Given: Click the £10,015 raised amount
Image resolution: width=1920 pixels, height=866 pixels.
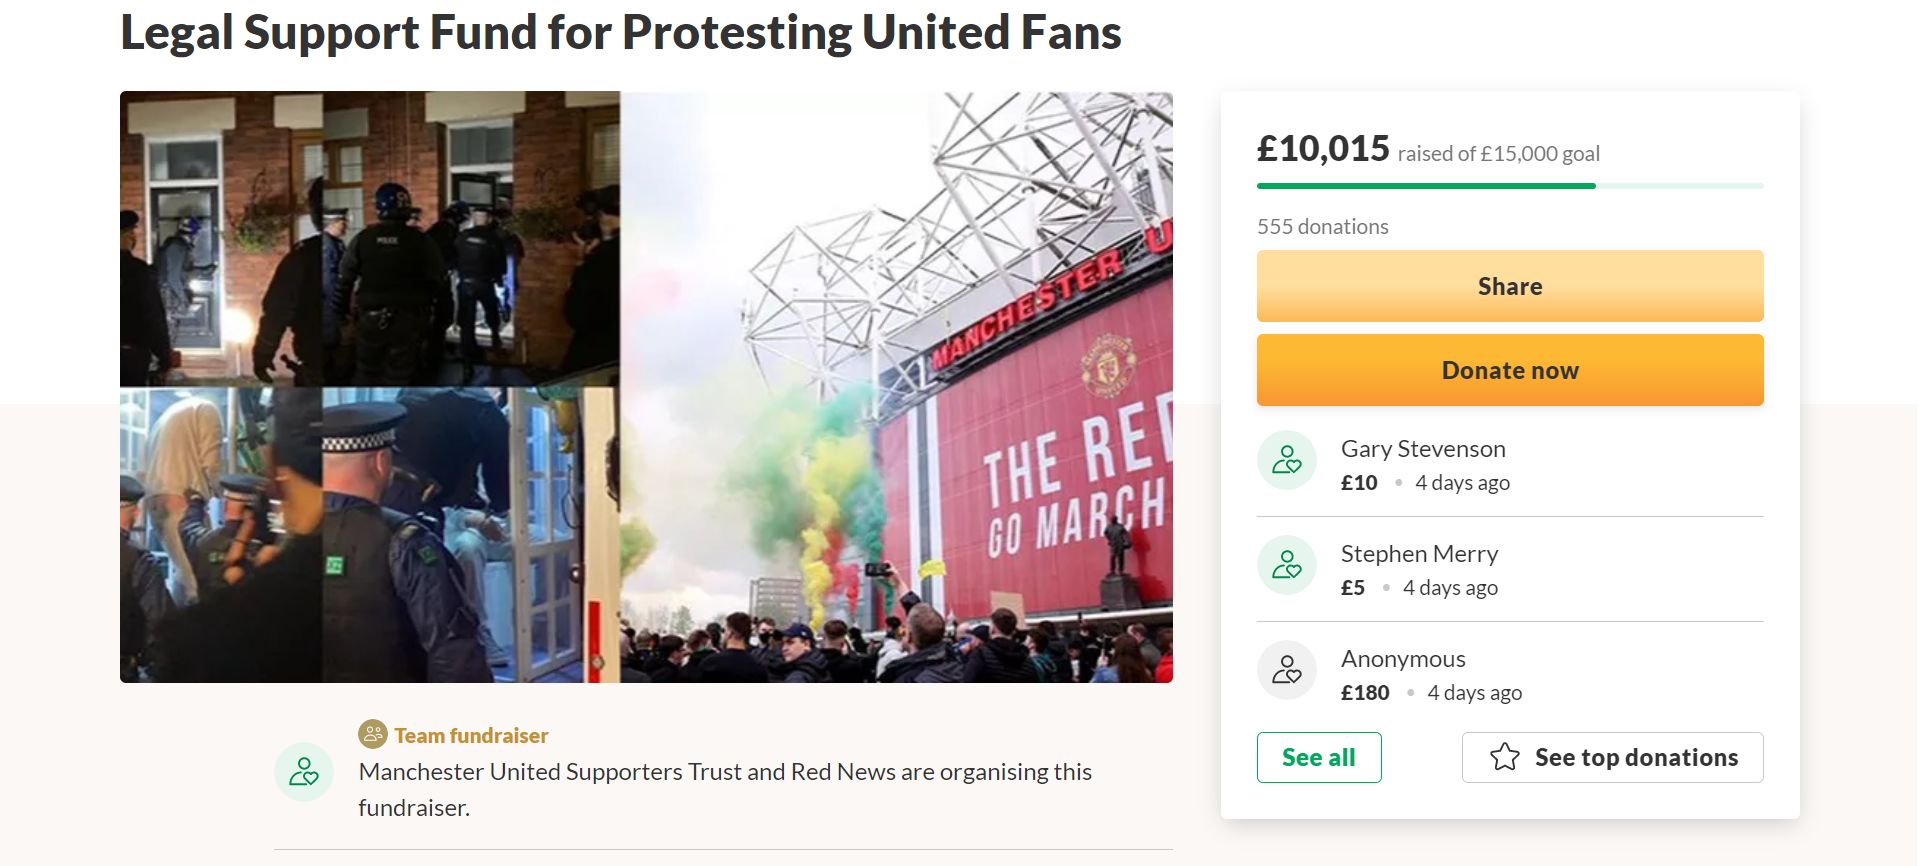Looking at the screenshot, I should (1323, 149).
